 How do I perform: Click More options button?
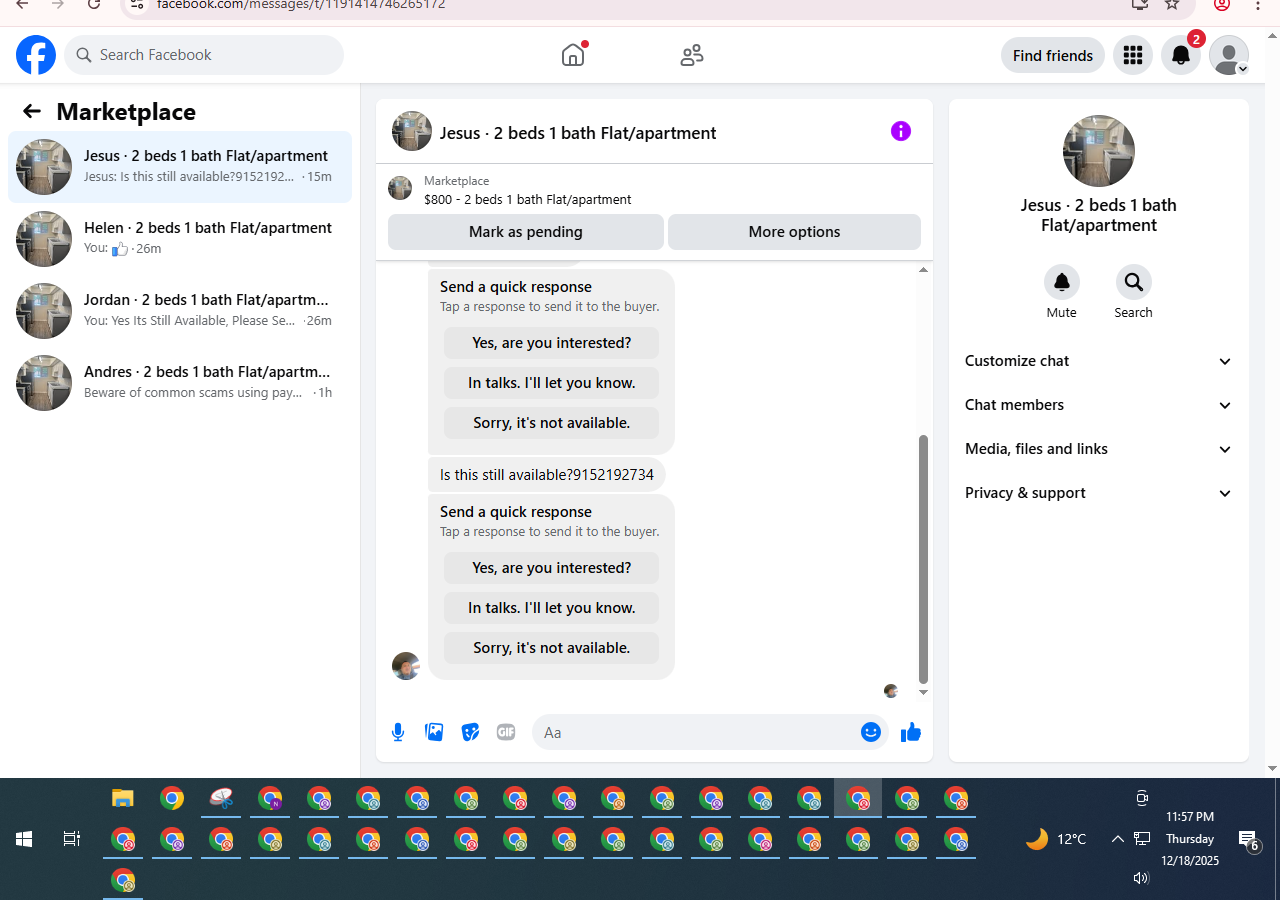794,232
